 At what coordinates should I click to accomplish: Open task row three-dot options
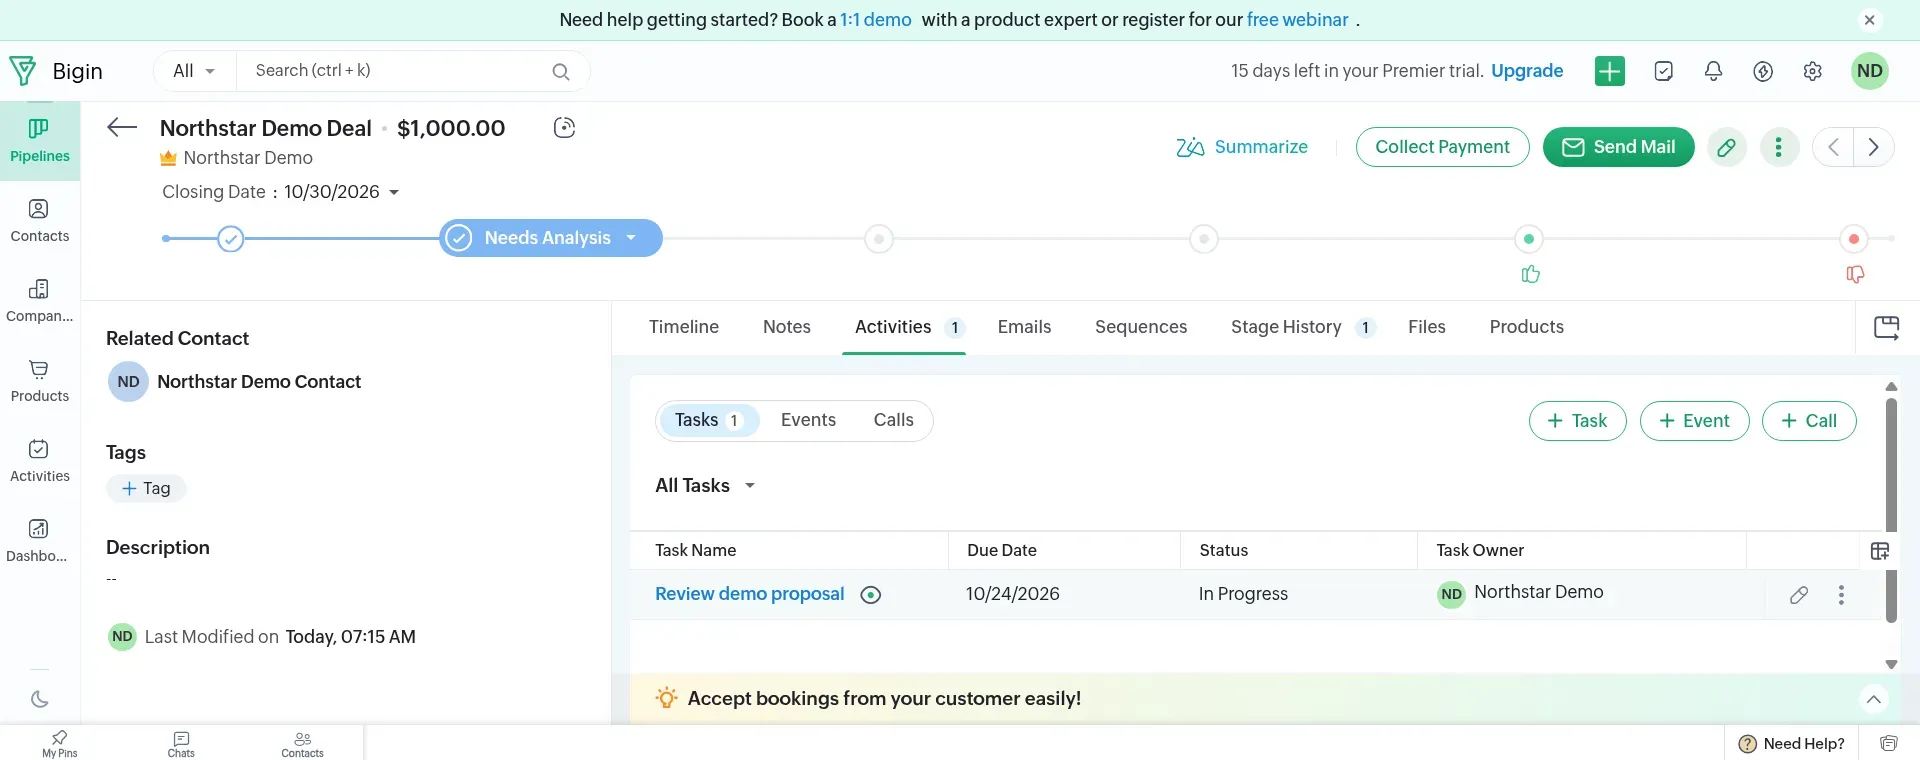tap(1841, 595)
